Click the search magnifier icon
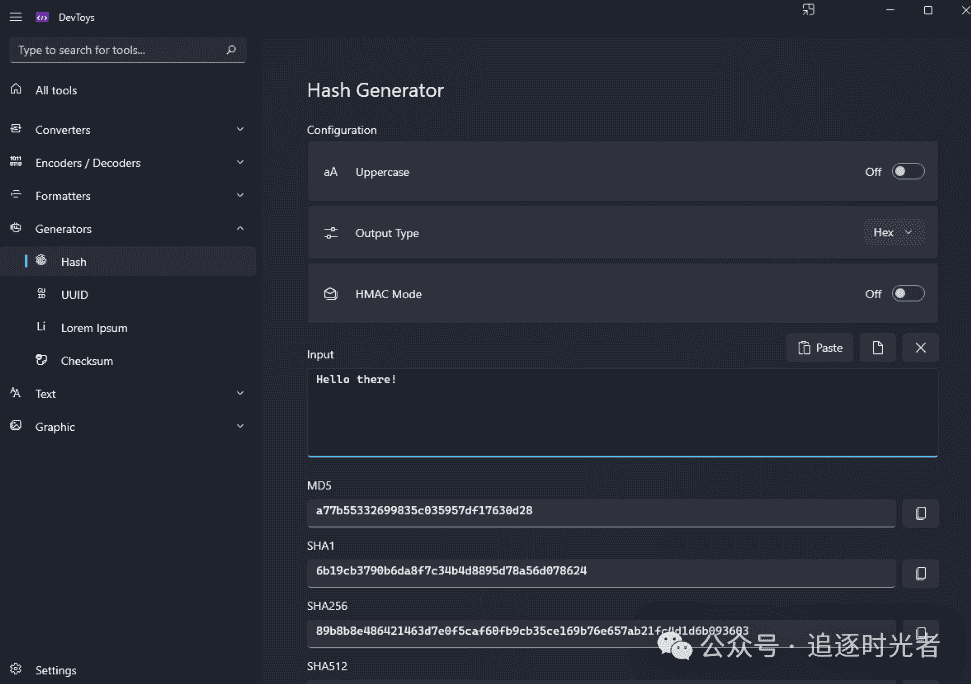 (231, 50)
